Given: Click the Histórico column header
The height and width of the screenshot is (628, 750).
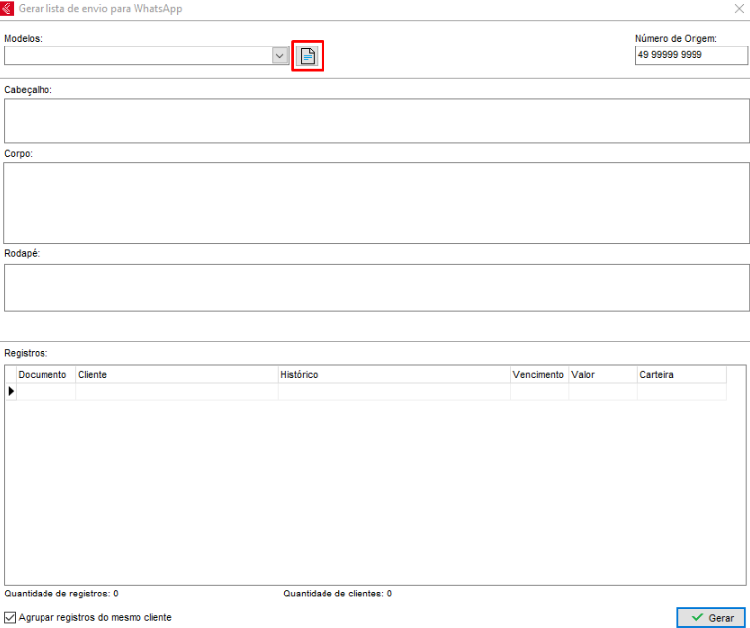Looking at the screenshot, I should pos(393,375).
